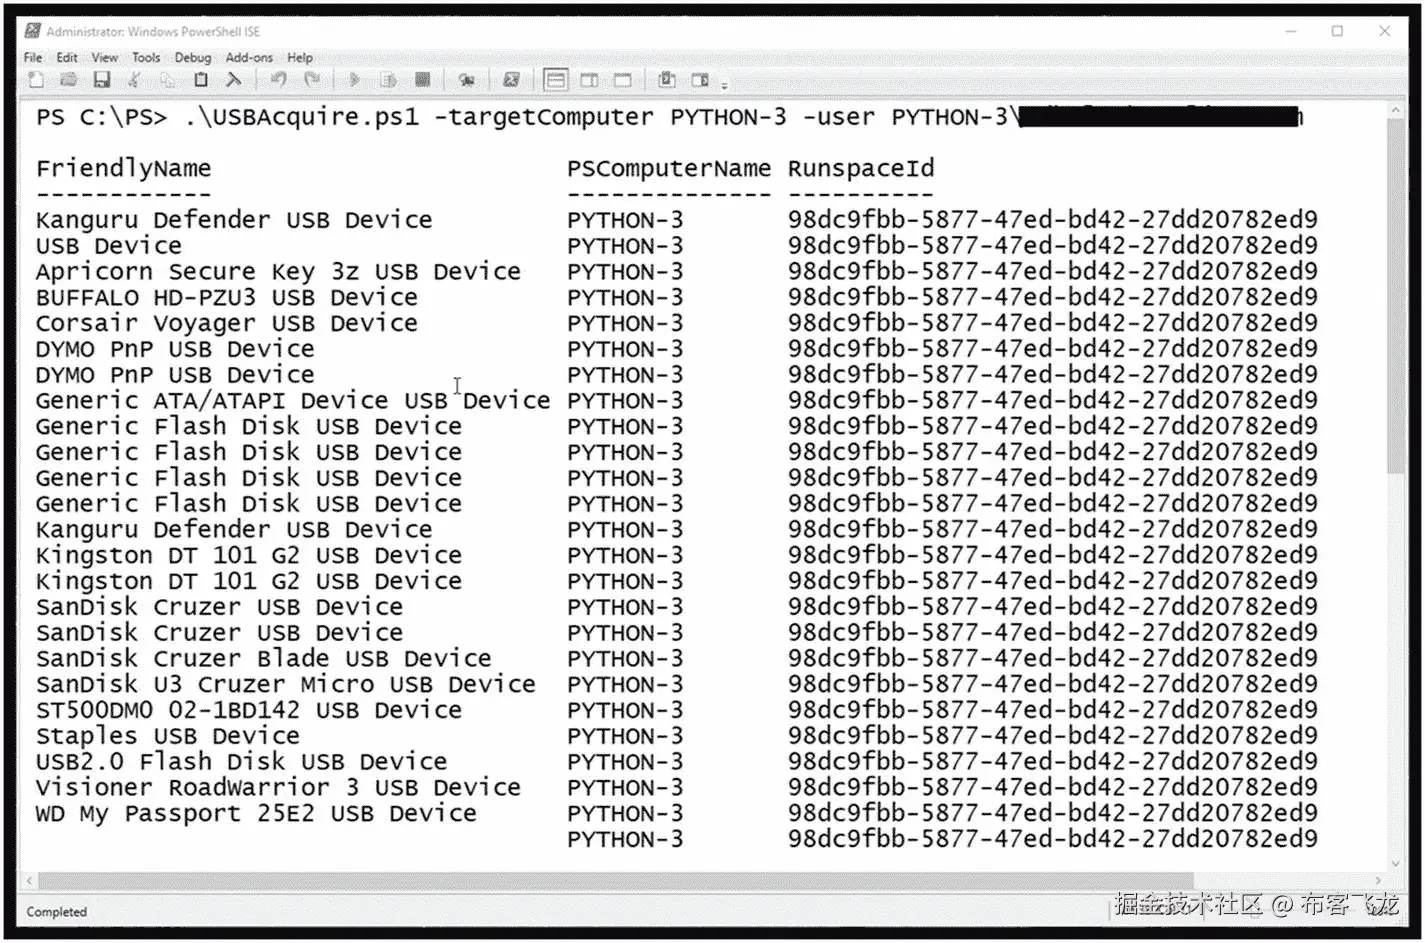This screenshot has height=943, width=1425.
Task: Launch PowerShell.exe from the toolbar icon
Action: [x=511, y=80]
